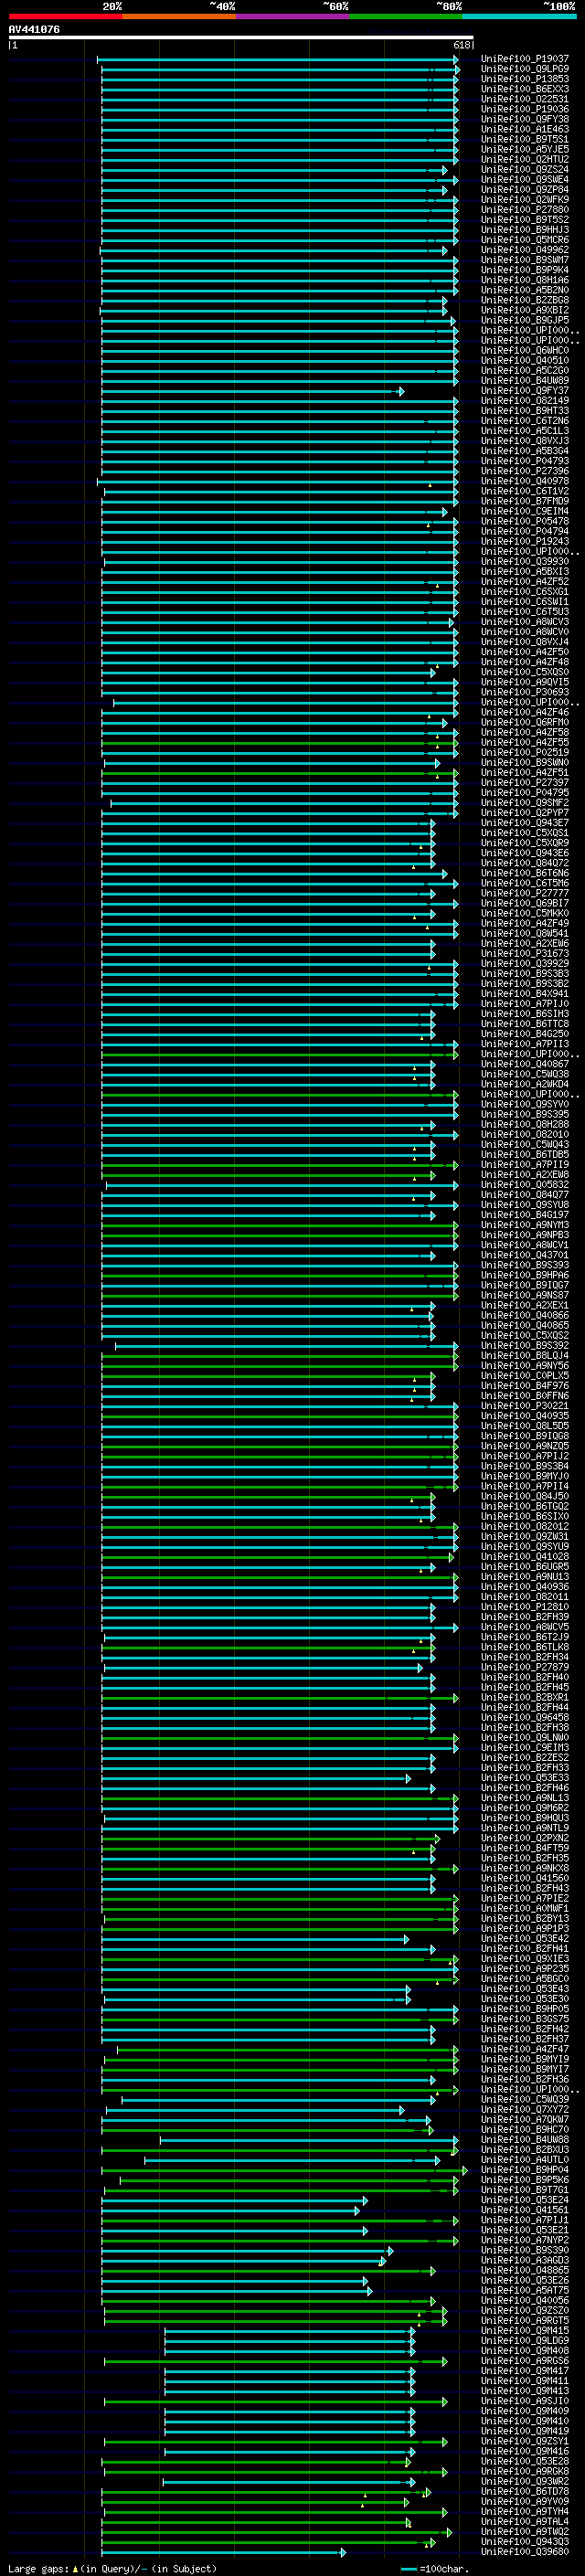The image size is (585, 2576).
Task: Select the UniRef100_Q943Q3 label
Action: click(524, 2542)
